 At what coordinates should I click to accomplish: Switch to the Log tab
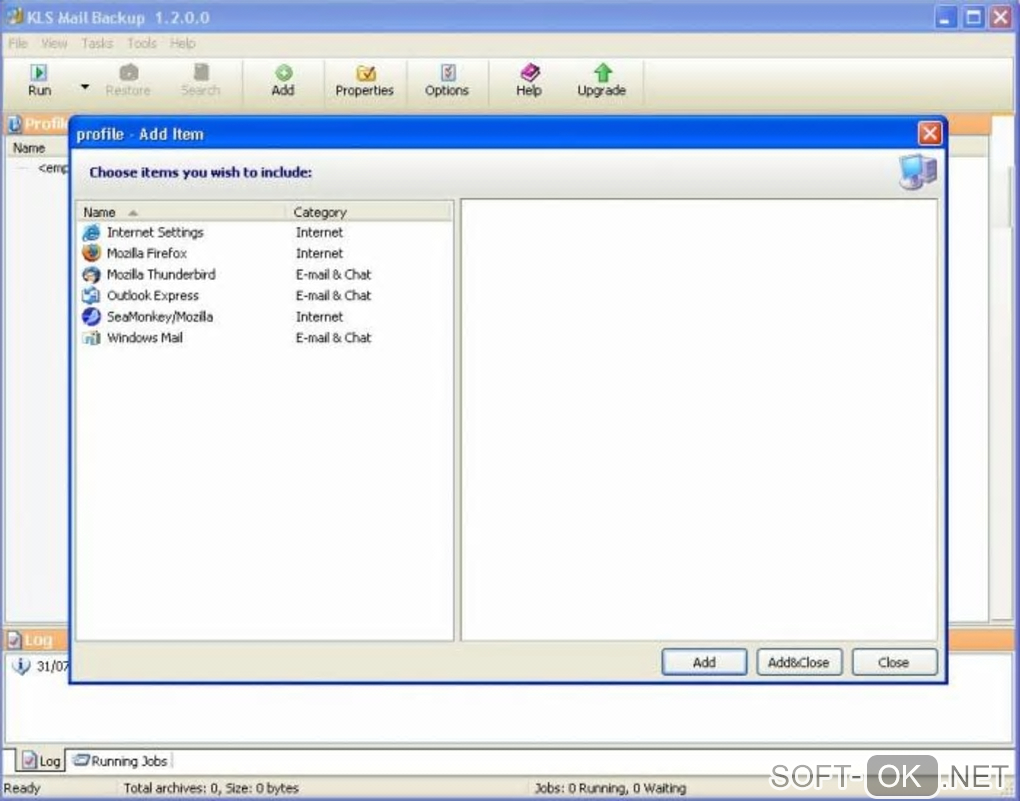[x=42, y=761]
